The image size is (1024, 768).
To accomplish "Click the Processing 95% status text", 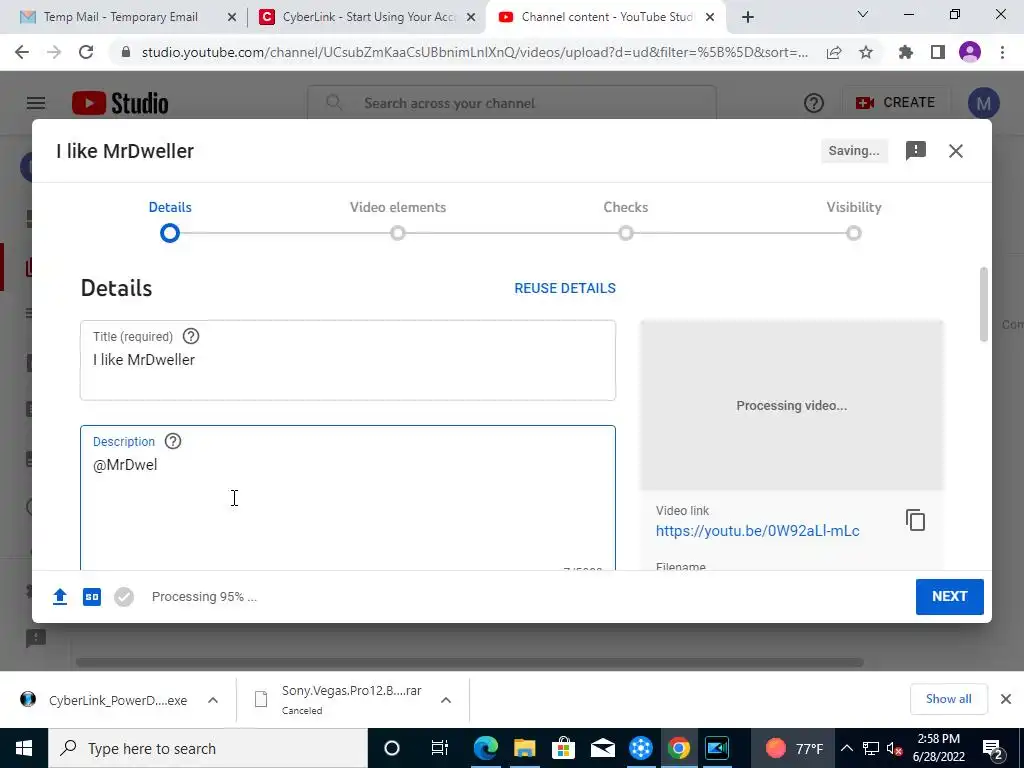I will 204,597.
